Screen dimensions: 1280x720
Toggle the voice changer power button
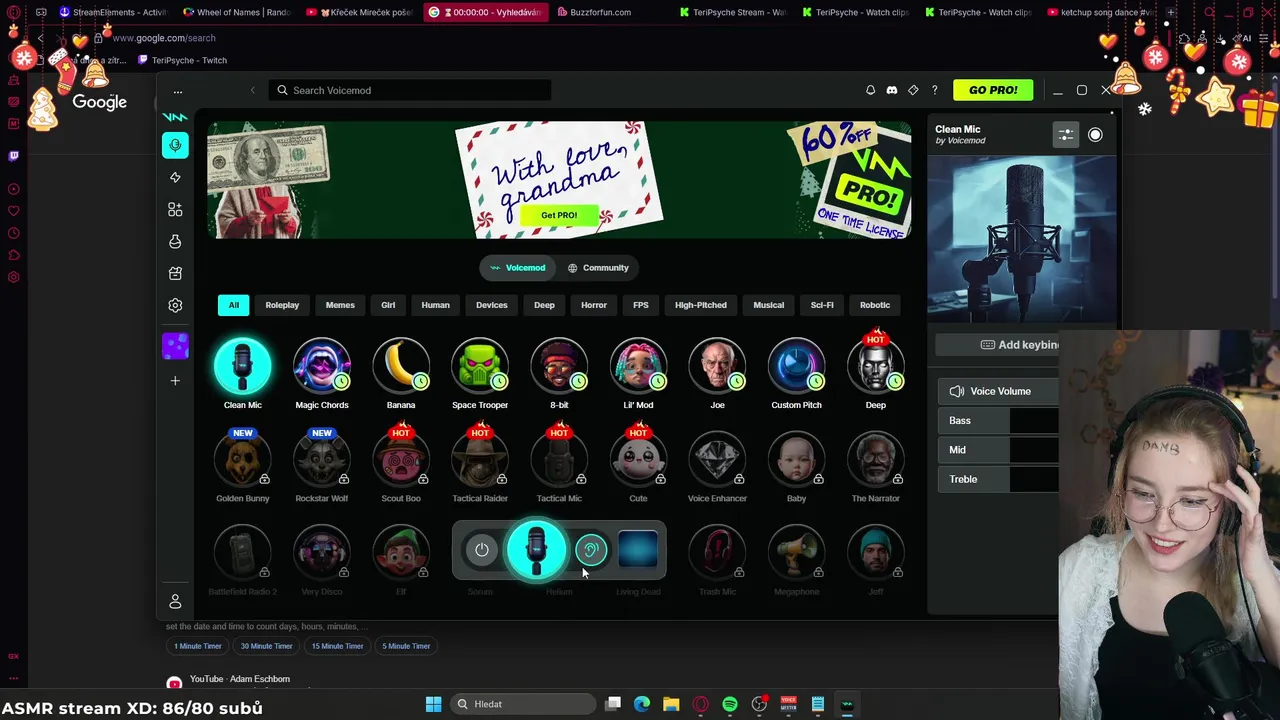pyautogui.click(x=482, y=550)
